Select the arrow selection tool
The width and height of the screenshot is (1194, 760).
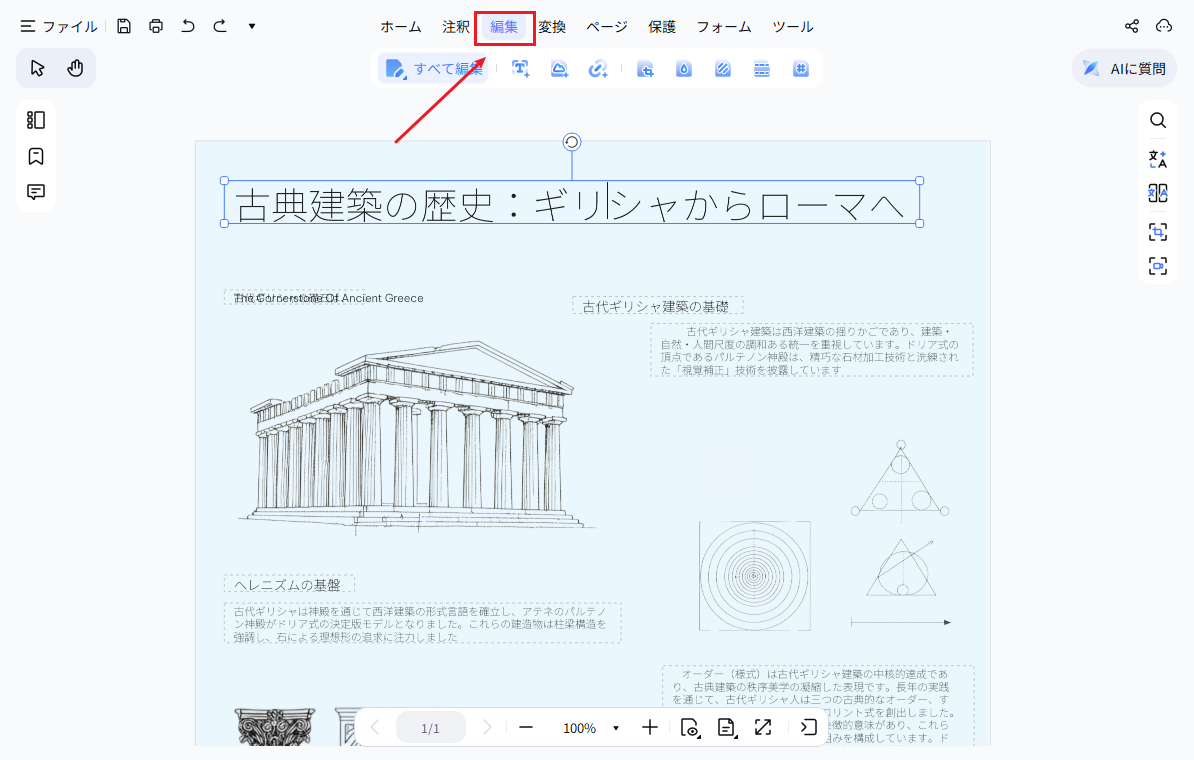point(37,68)
